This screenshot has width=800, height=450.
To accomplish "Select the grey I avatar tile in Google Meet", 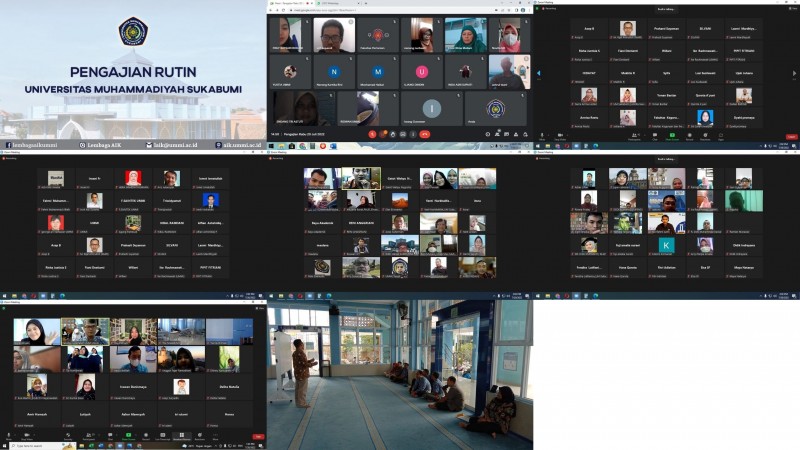I will (432, 108).
